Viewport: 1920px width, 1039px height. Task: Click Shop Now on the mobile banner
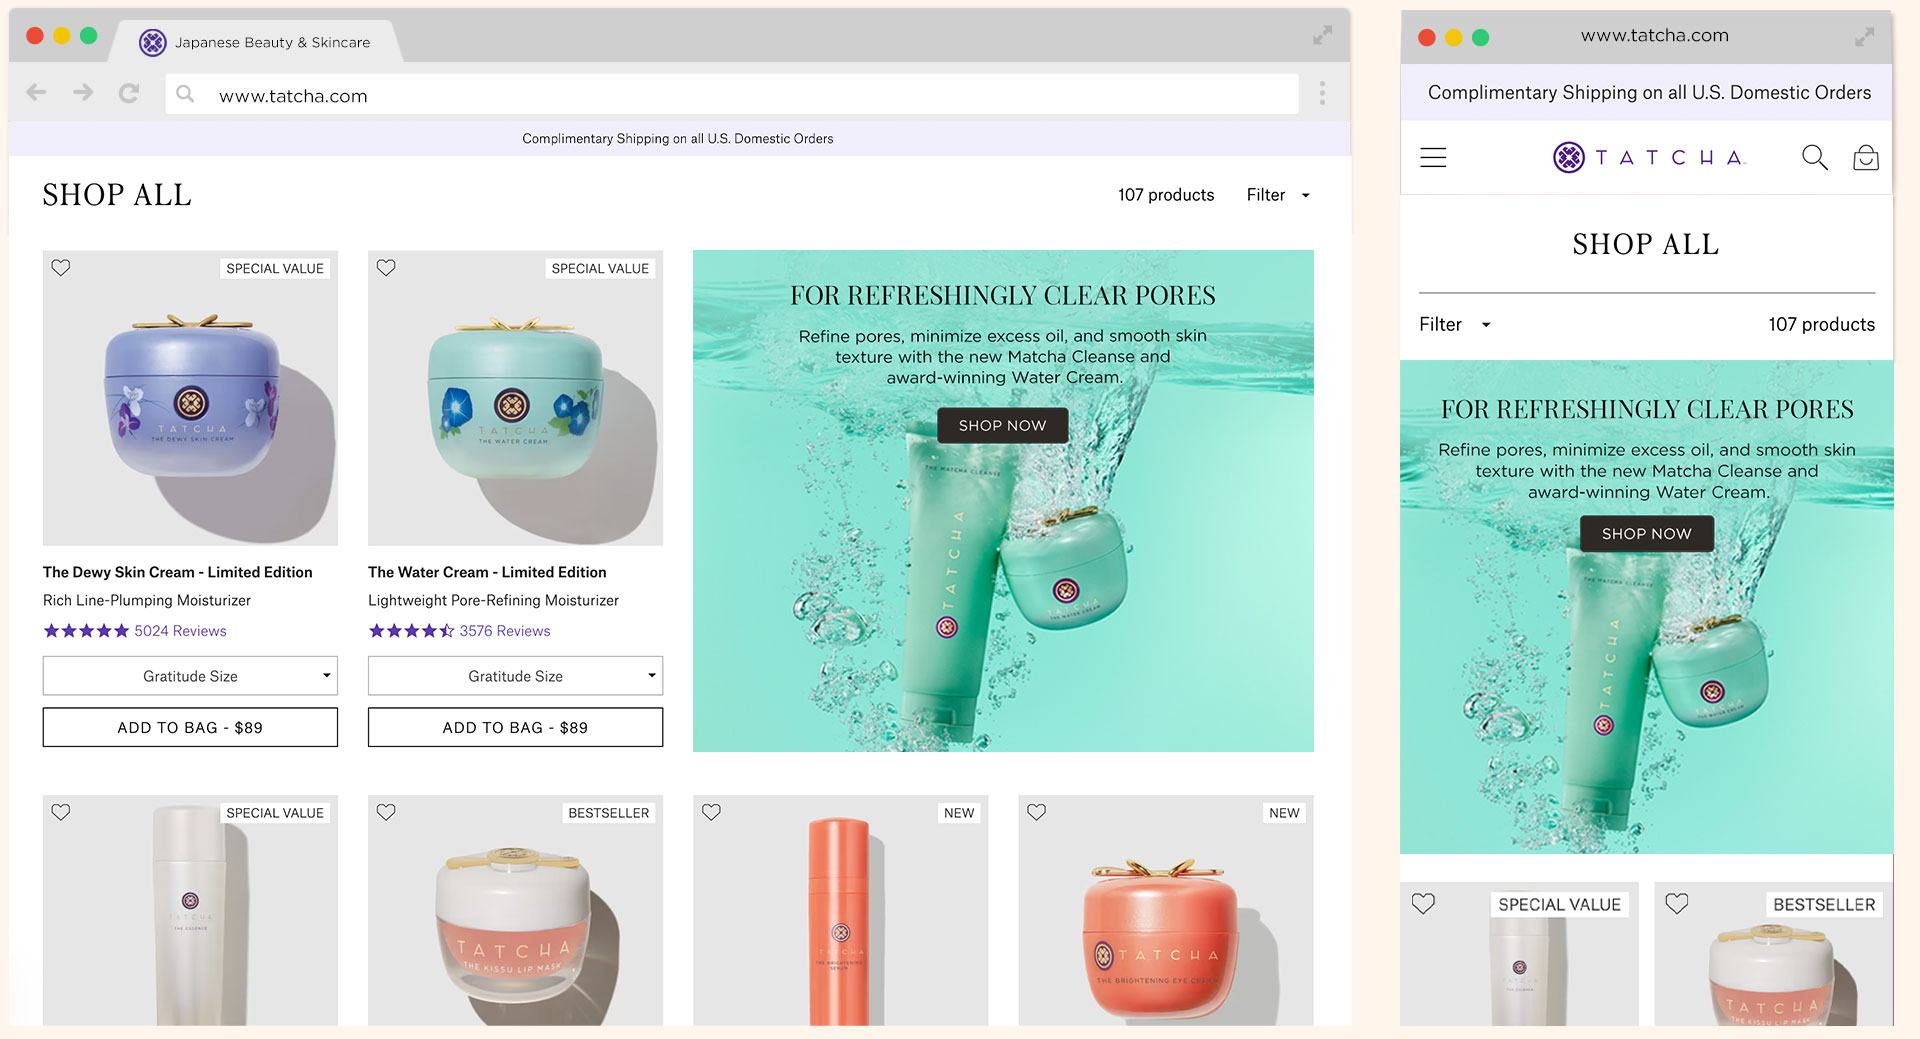(x=1647, y=534)
